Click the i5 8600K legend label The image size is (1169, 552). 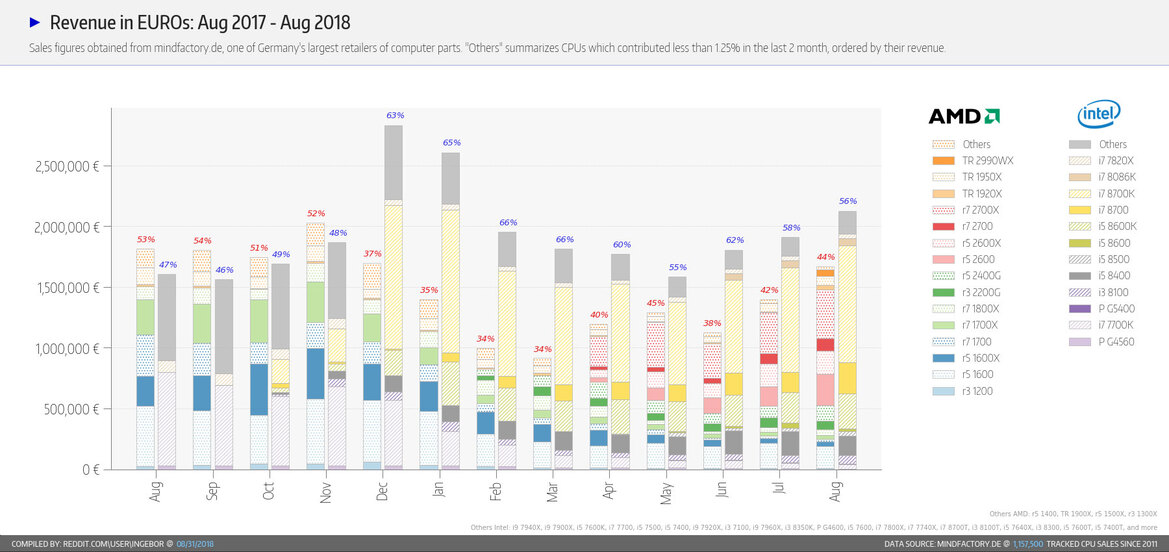point(1118,226)
